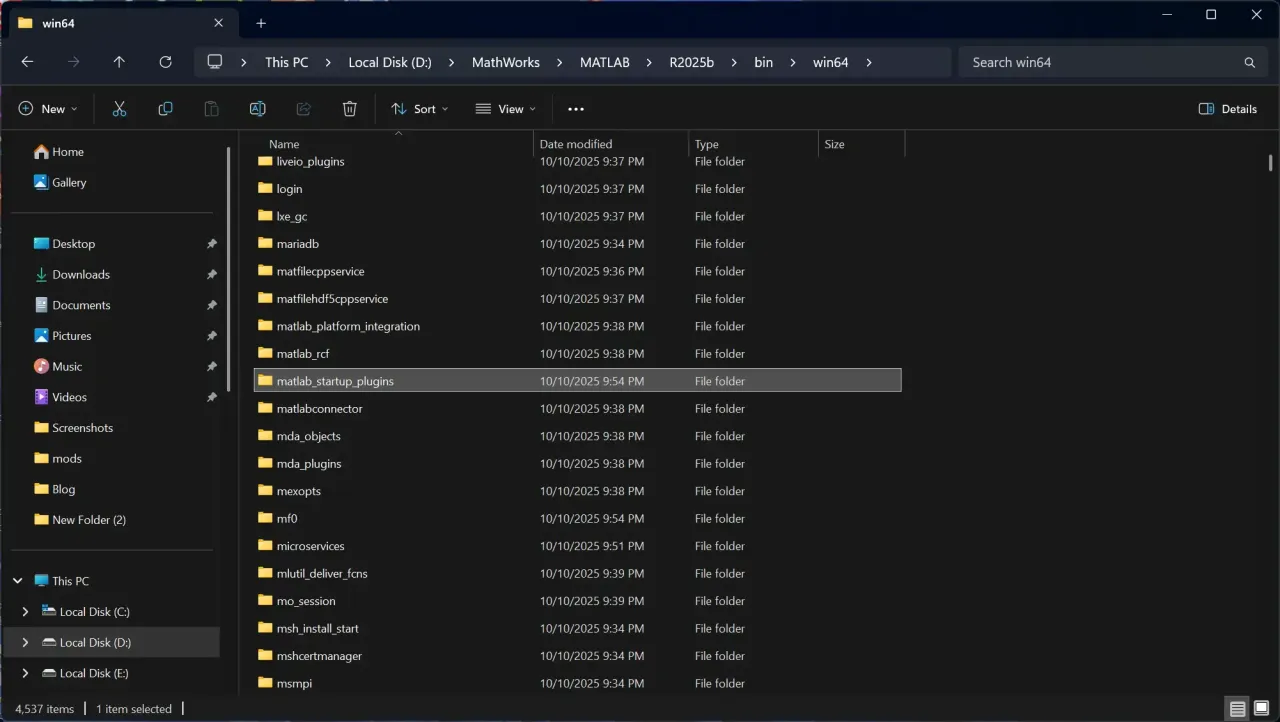This screenshot has height=722, width=1280.
Task: Open the See more ellipsis menu
Action: tap(575, 109)
